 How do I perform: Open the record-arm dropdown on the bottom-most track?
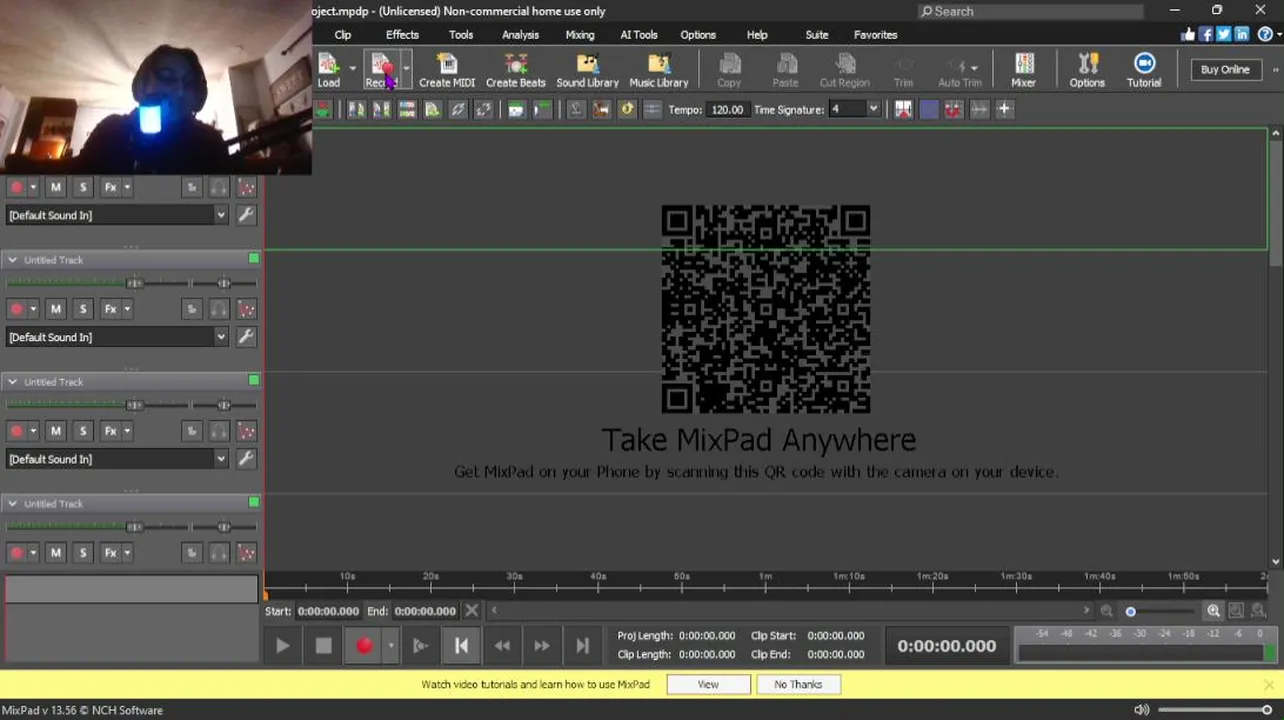point(33,552)
